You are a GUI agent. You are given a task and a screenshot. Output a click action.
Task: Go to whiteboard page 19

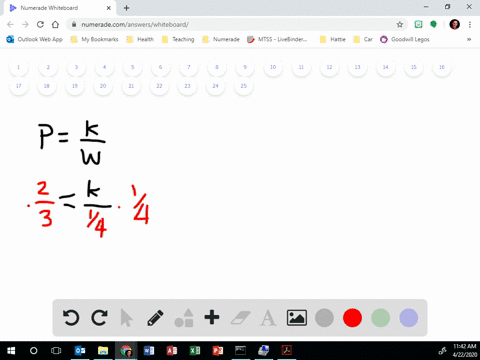[x=75, y=86]
